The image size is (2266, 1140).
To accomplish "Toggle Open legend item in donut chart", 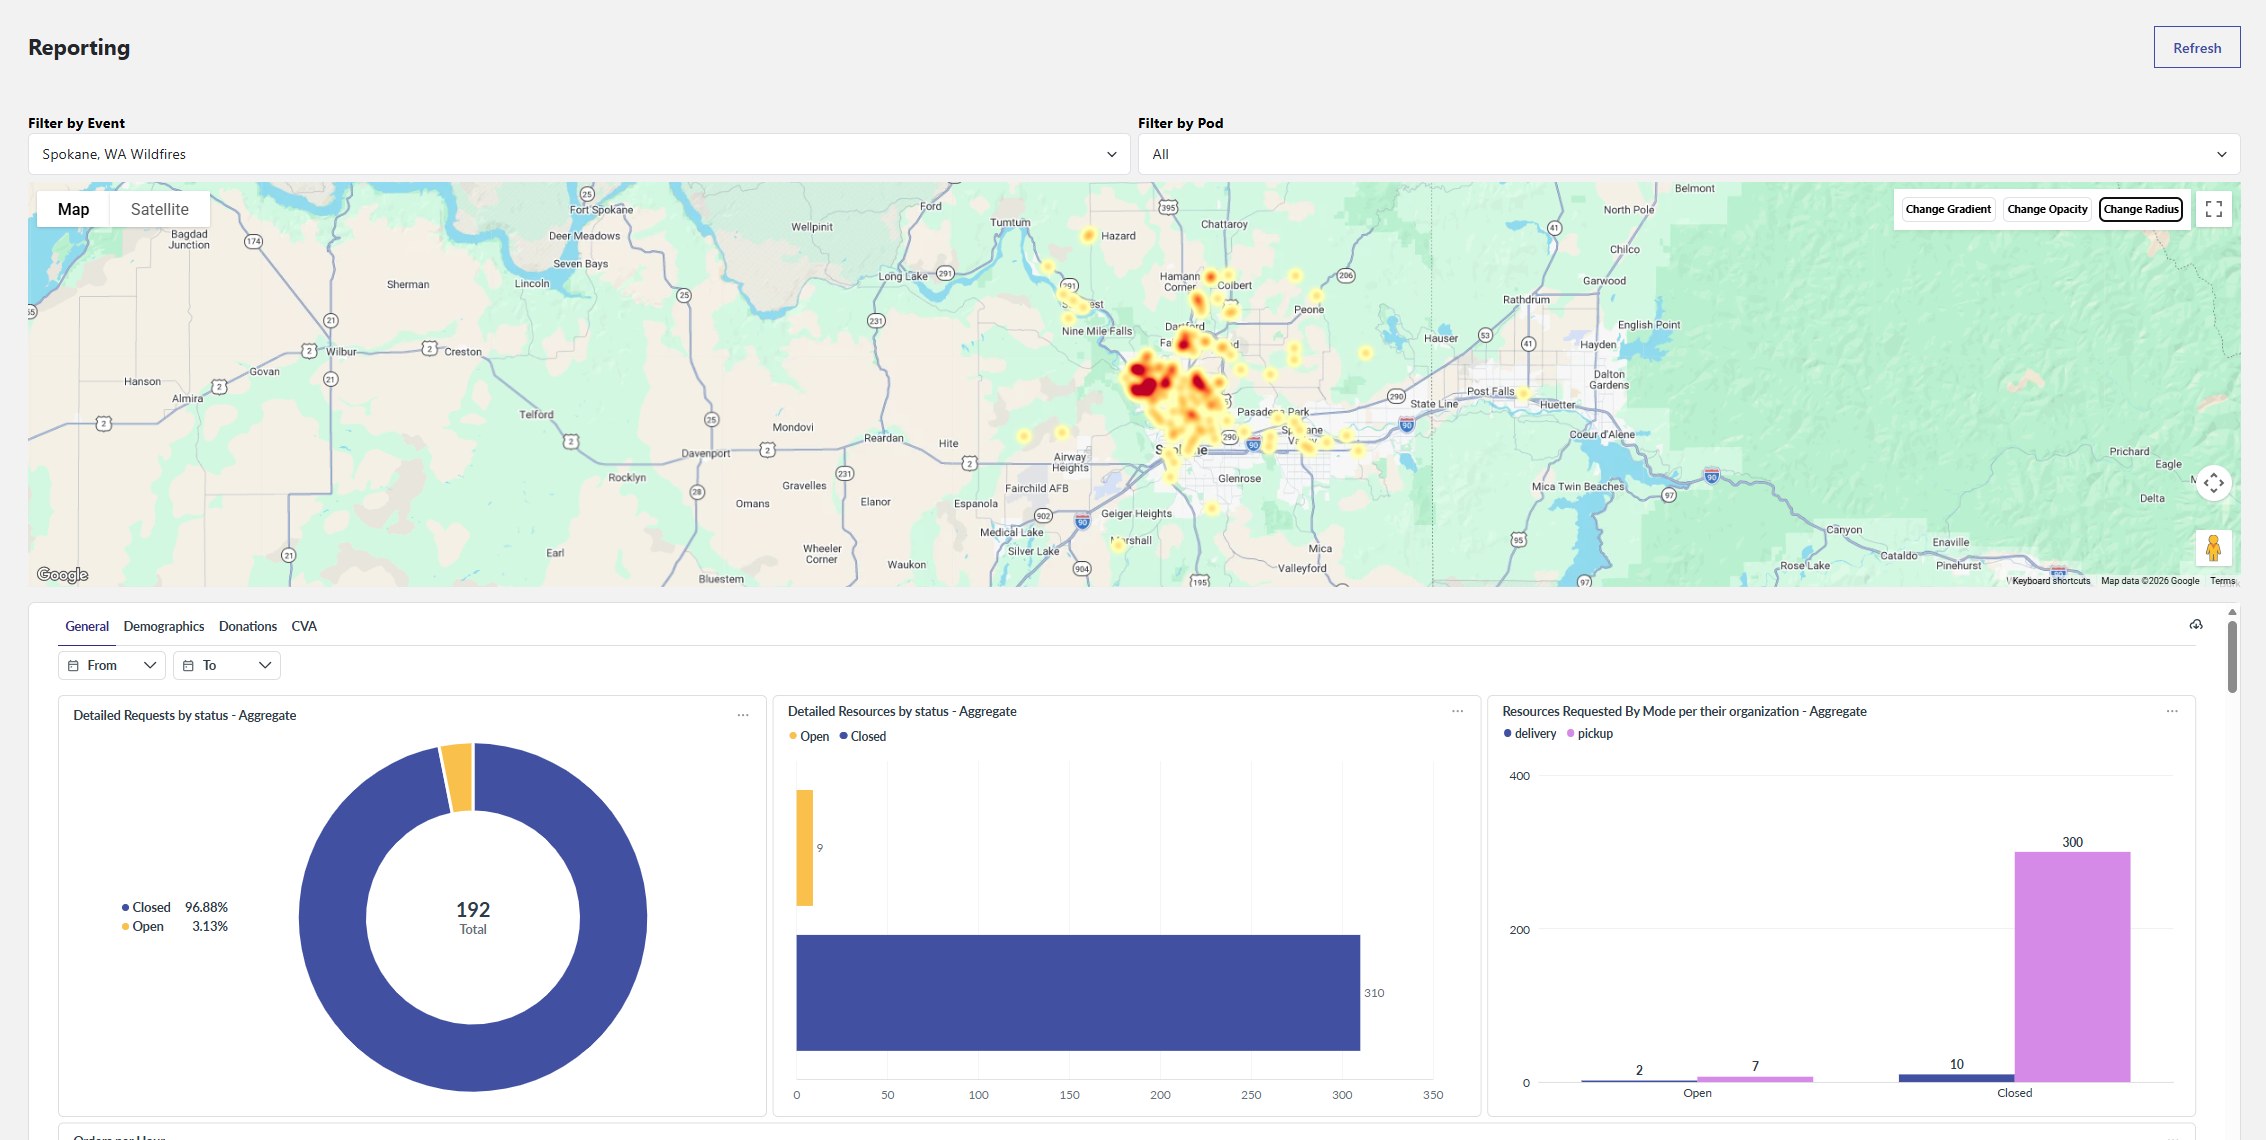I will [142, 926].
